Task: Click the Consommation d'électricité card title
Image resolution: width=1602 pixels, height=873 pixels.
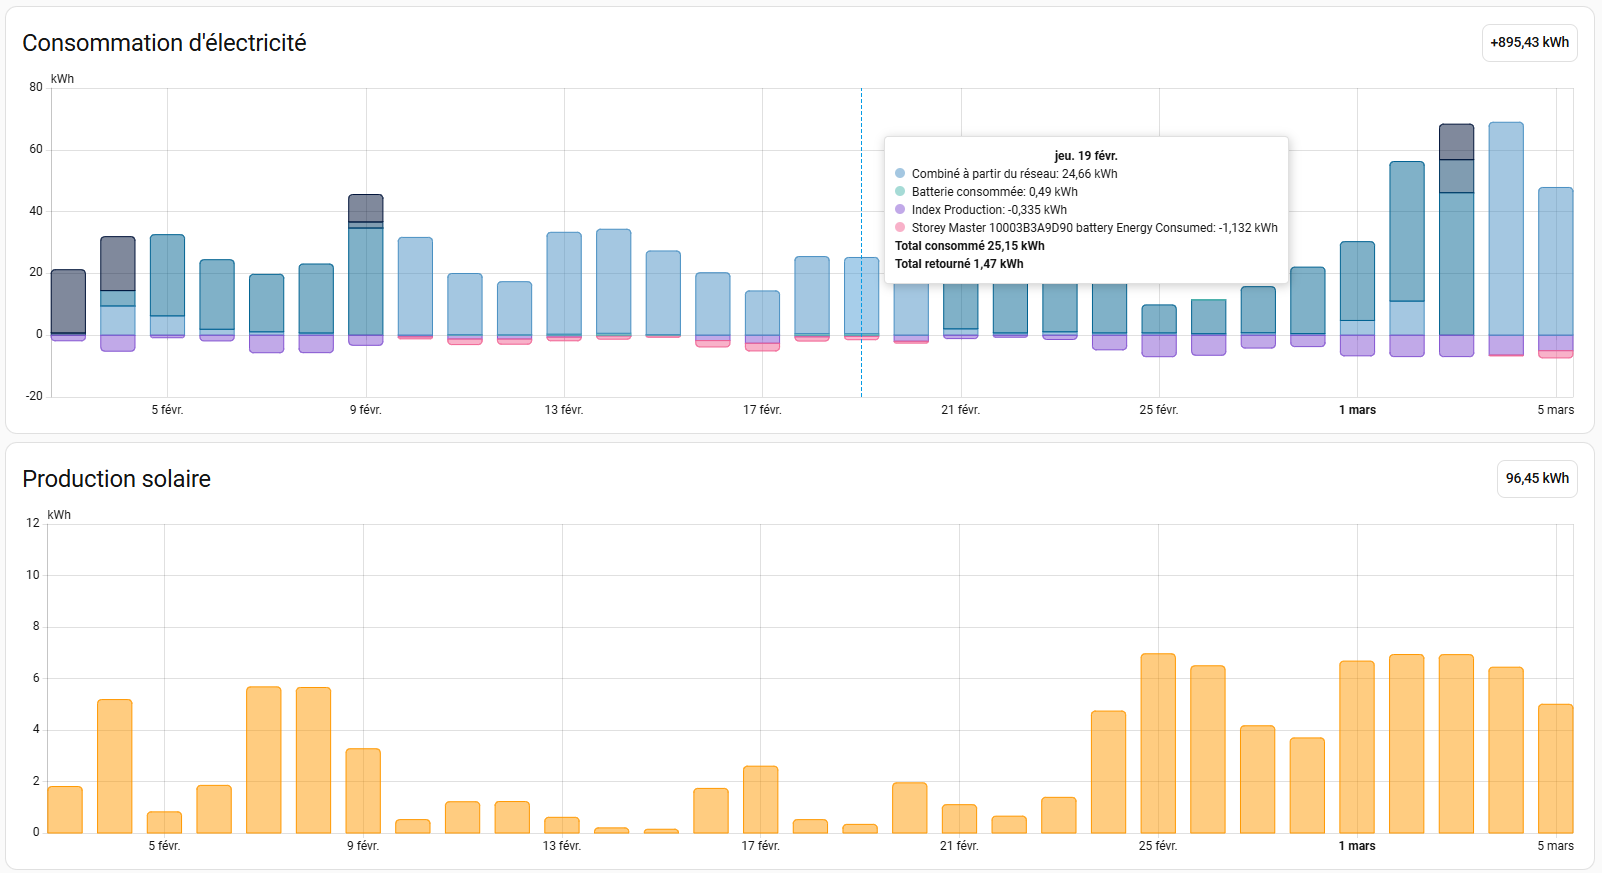Action: click(164, 43)
